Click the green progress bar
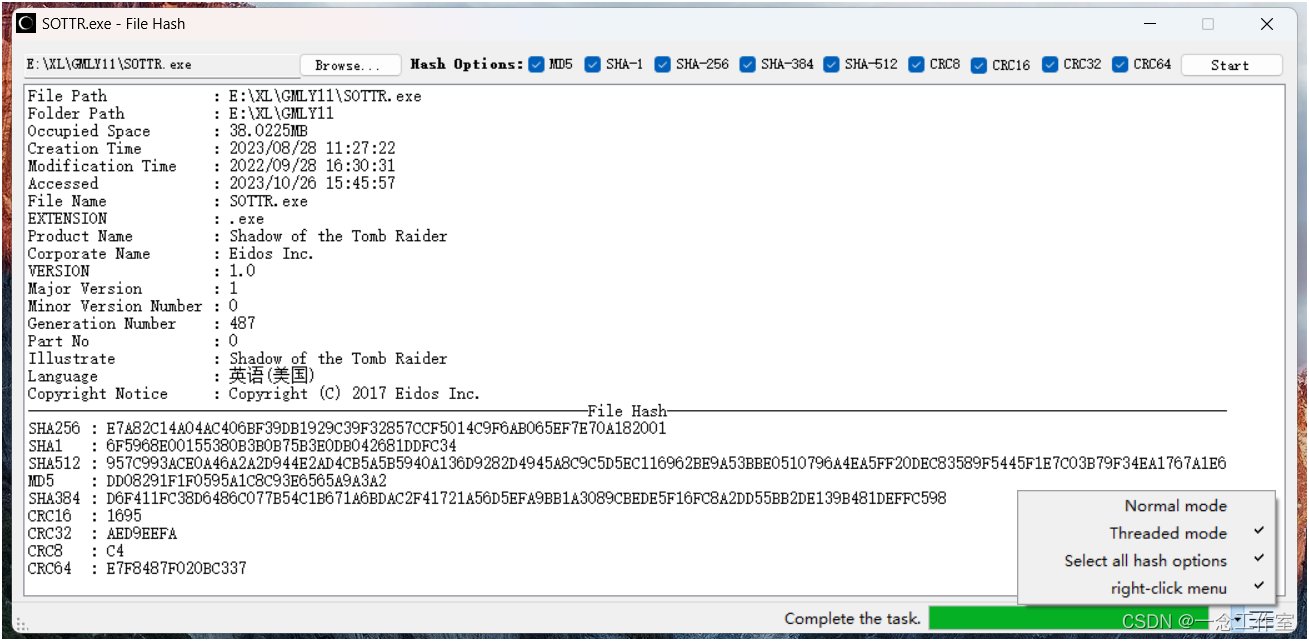This screenshot has width=1309, height=641. click(1068, 619)
